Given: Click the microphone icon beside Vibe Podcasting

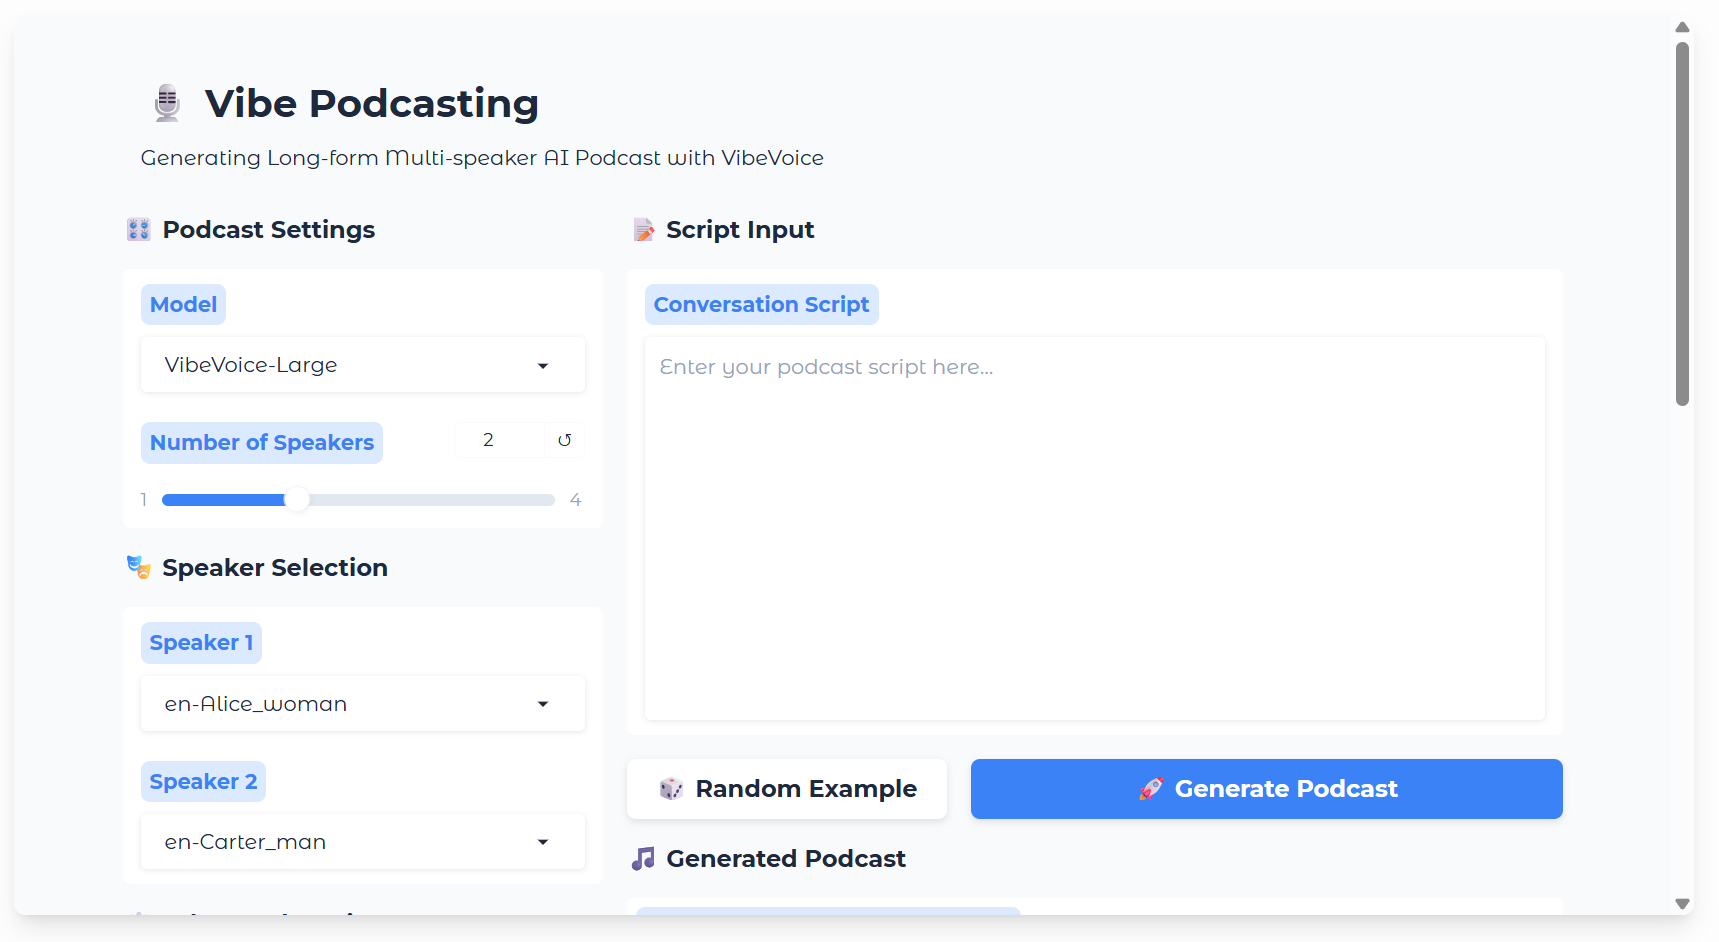Looking at the screenshot, I should (x=167, y=103).
